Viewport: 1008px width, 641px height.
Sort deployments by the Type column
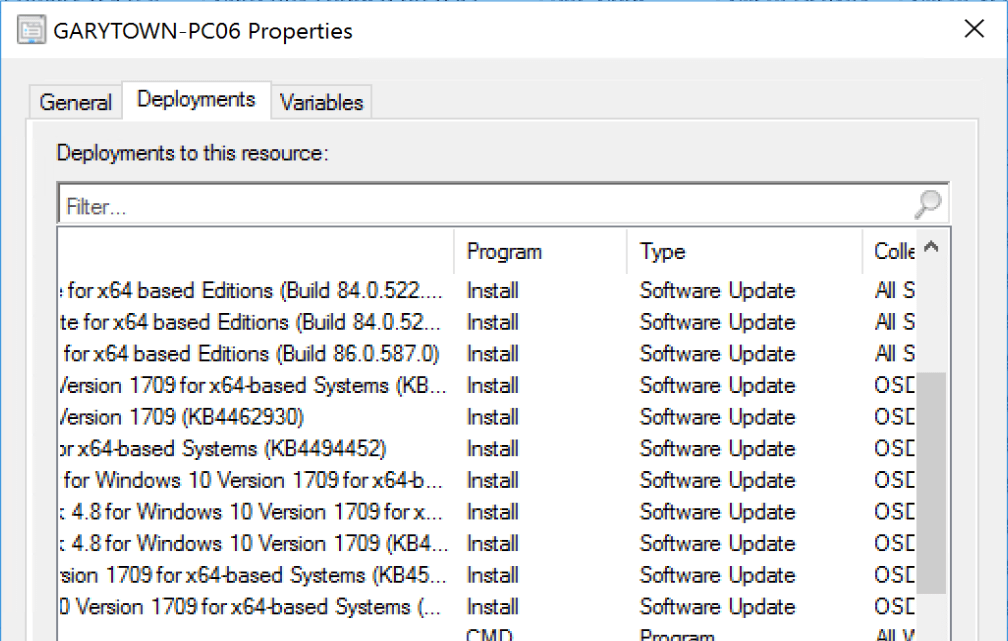[661, 251]
